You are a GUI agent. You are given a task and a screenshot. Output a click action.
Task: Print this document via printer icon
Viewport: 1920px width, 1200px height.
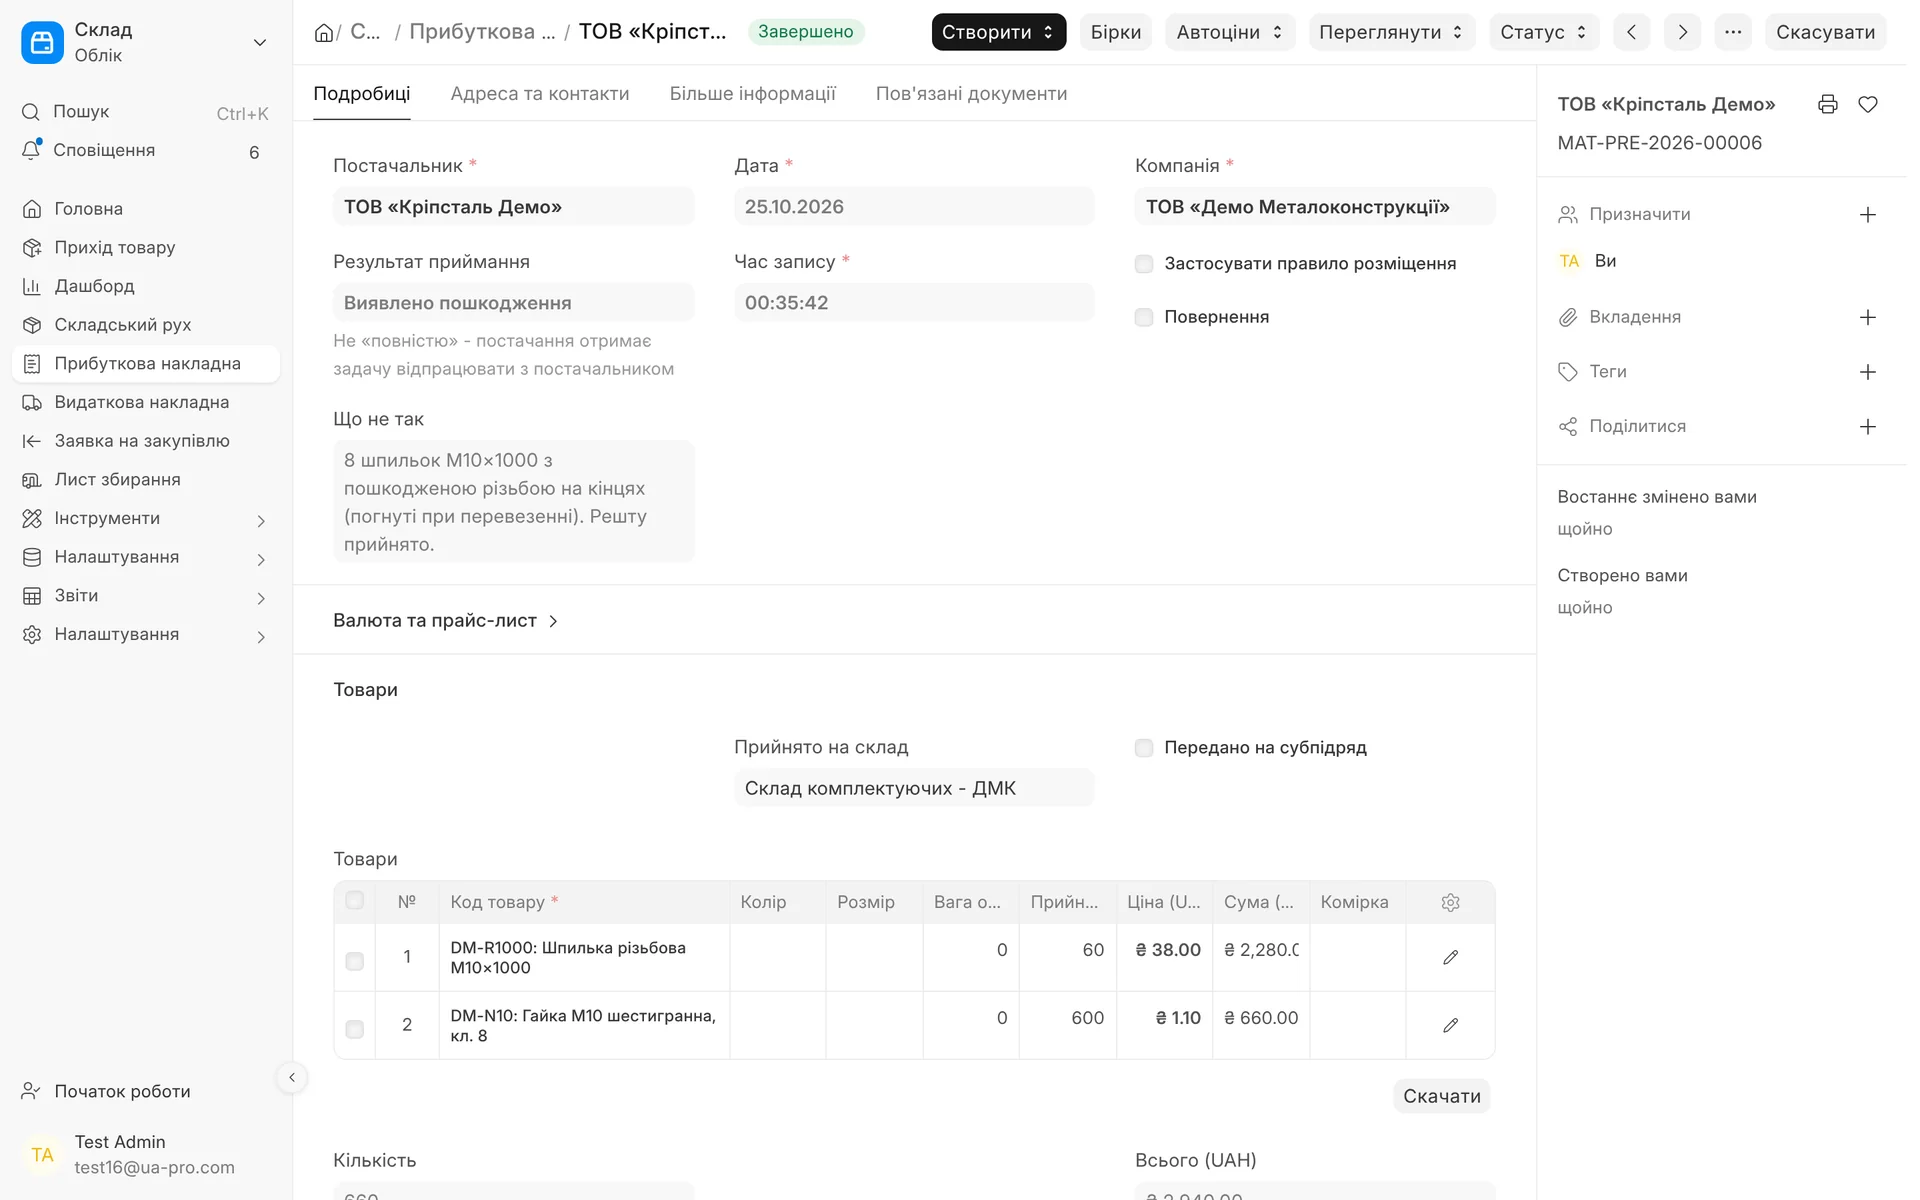[1828, 104]
